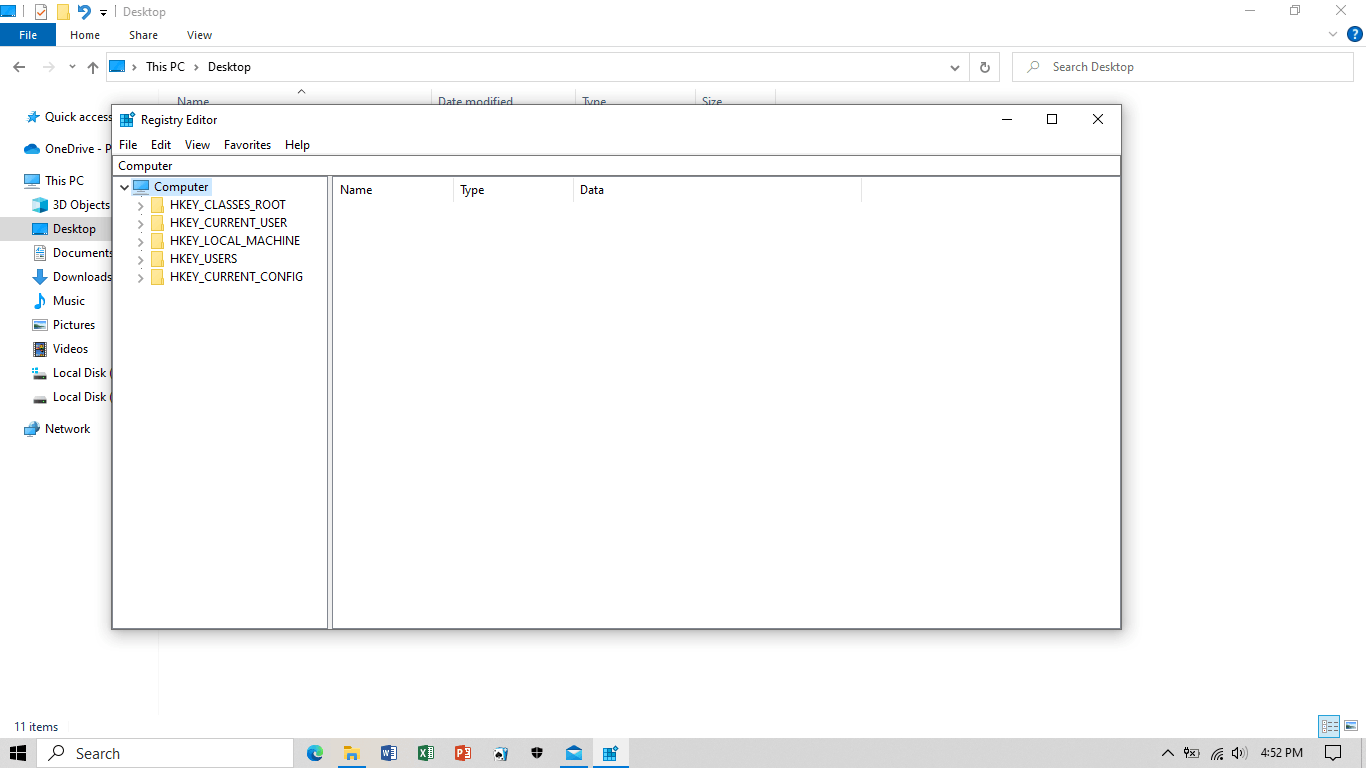The image size is (1366, 768).
Task: Select HKEY_CLASSES_ROOT folder icon
Action: point(157,205)
